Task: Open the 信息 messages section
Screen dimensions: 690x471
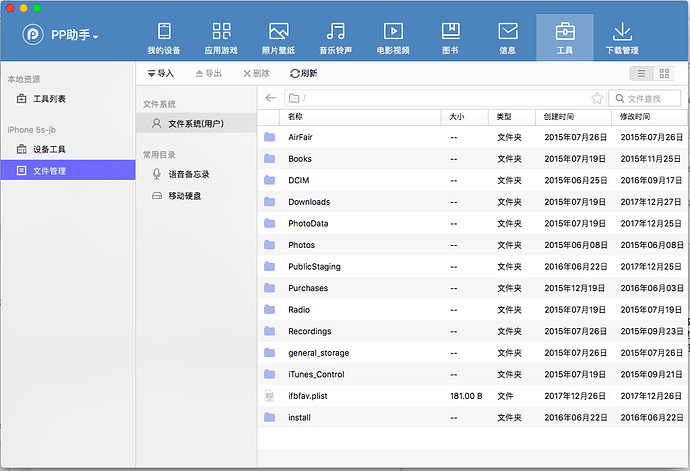Action: click(508, 38)
